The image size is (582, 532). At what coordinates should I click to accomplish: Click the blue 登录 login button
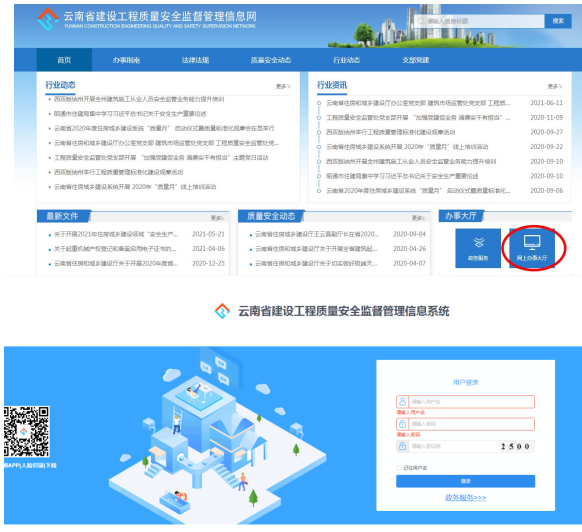click(465, 481)
